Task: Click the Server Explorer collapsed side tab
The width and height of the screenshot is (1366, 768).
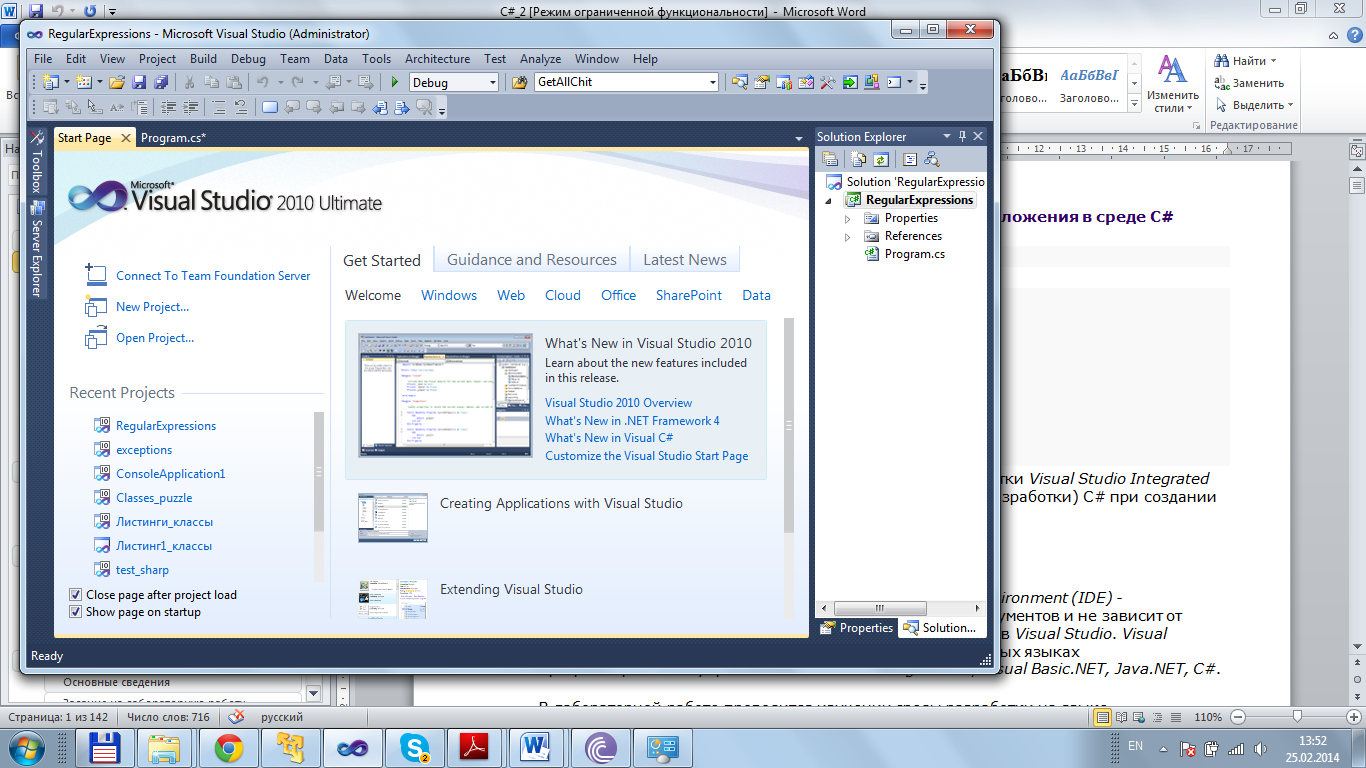Action: [x=37, y=249]
